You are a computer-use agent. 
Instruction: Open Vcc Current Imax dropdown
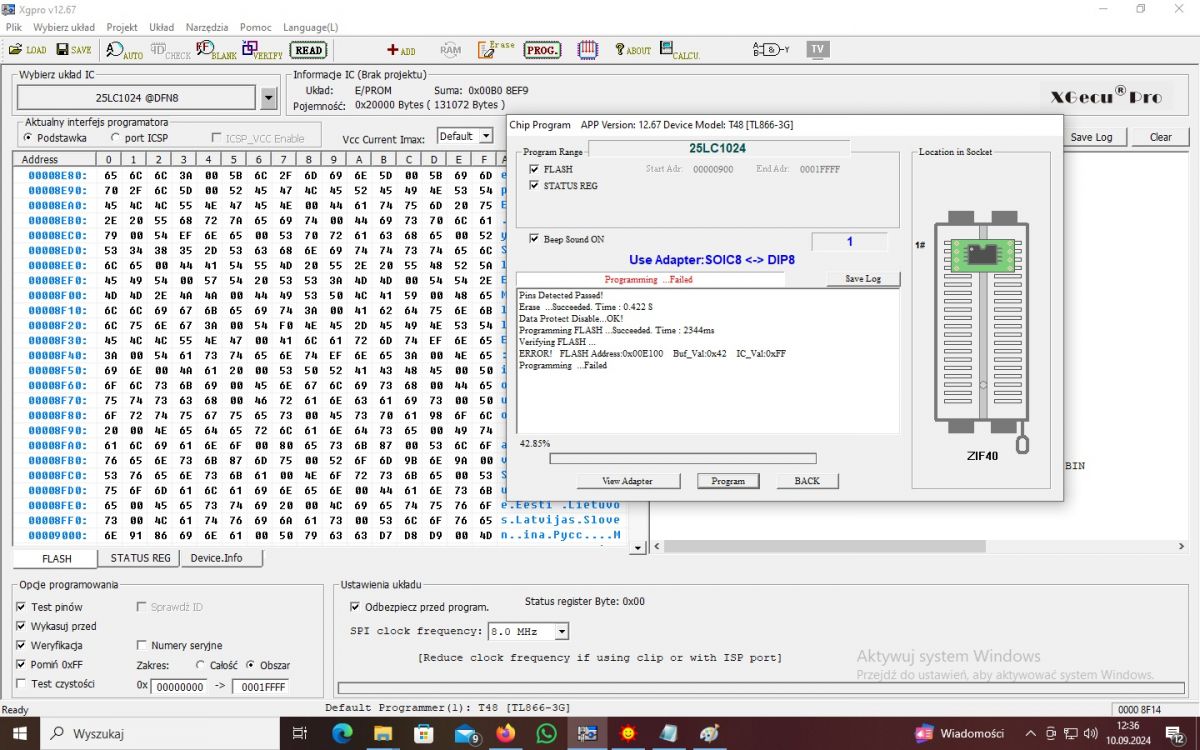click(486, 136)
